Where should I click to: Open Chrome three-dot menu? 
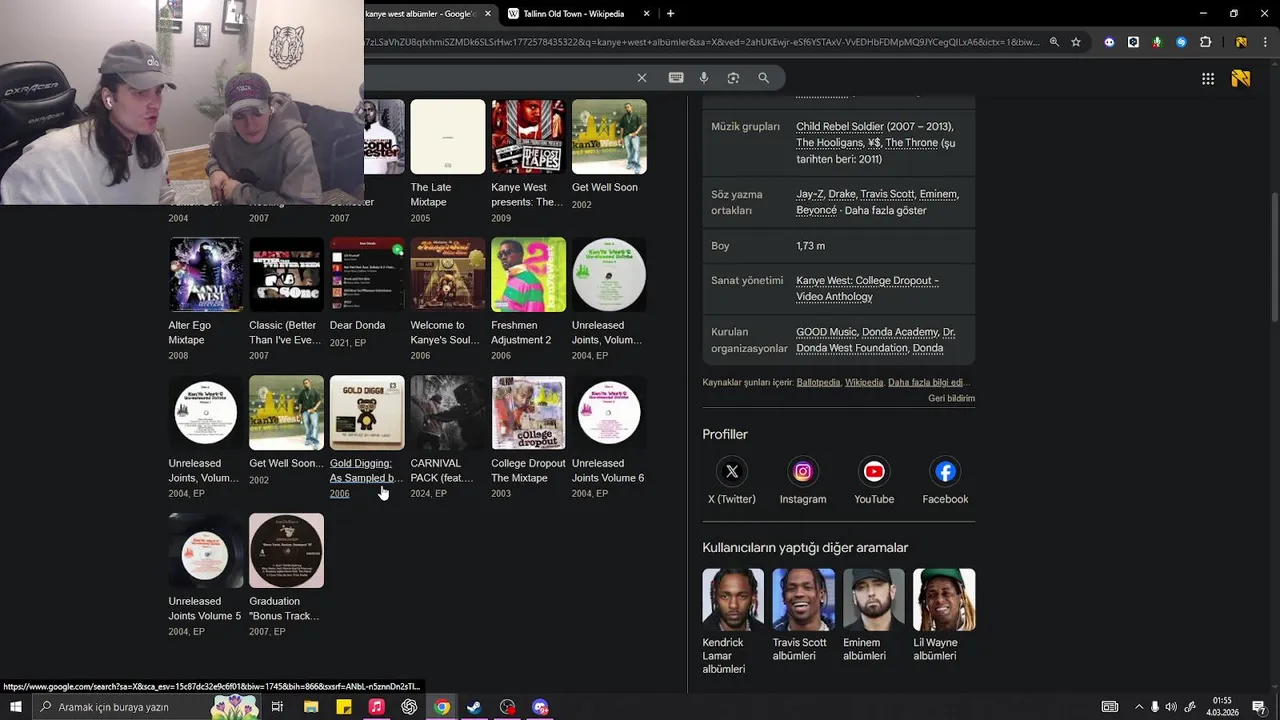[1266, 42]
